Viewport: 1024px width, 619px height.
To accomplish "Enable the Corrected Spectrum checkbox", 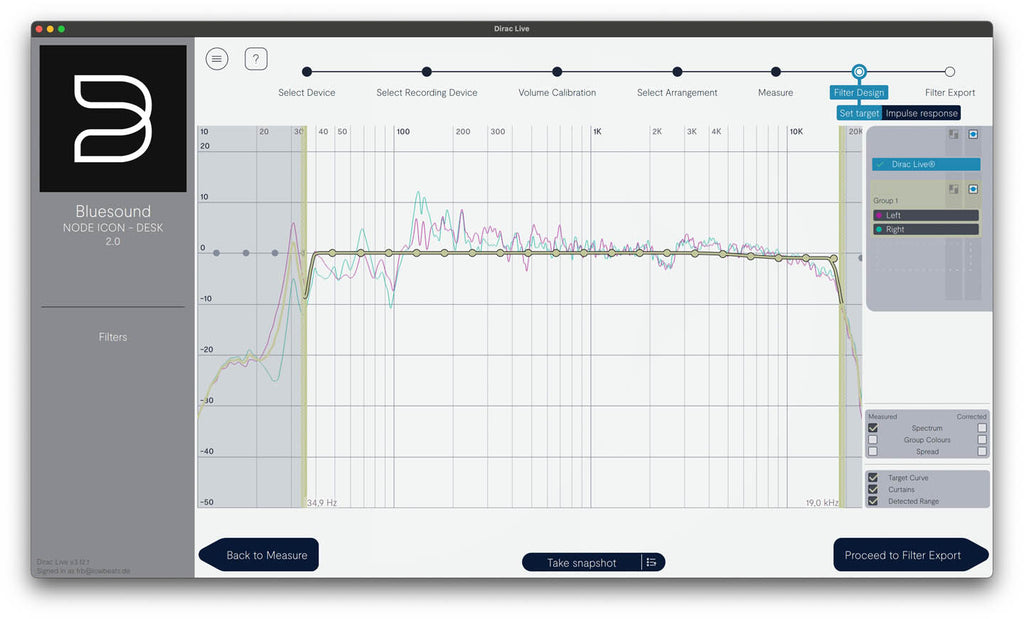I will point(982,428).
